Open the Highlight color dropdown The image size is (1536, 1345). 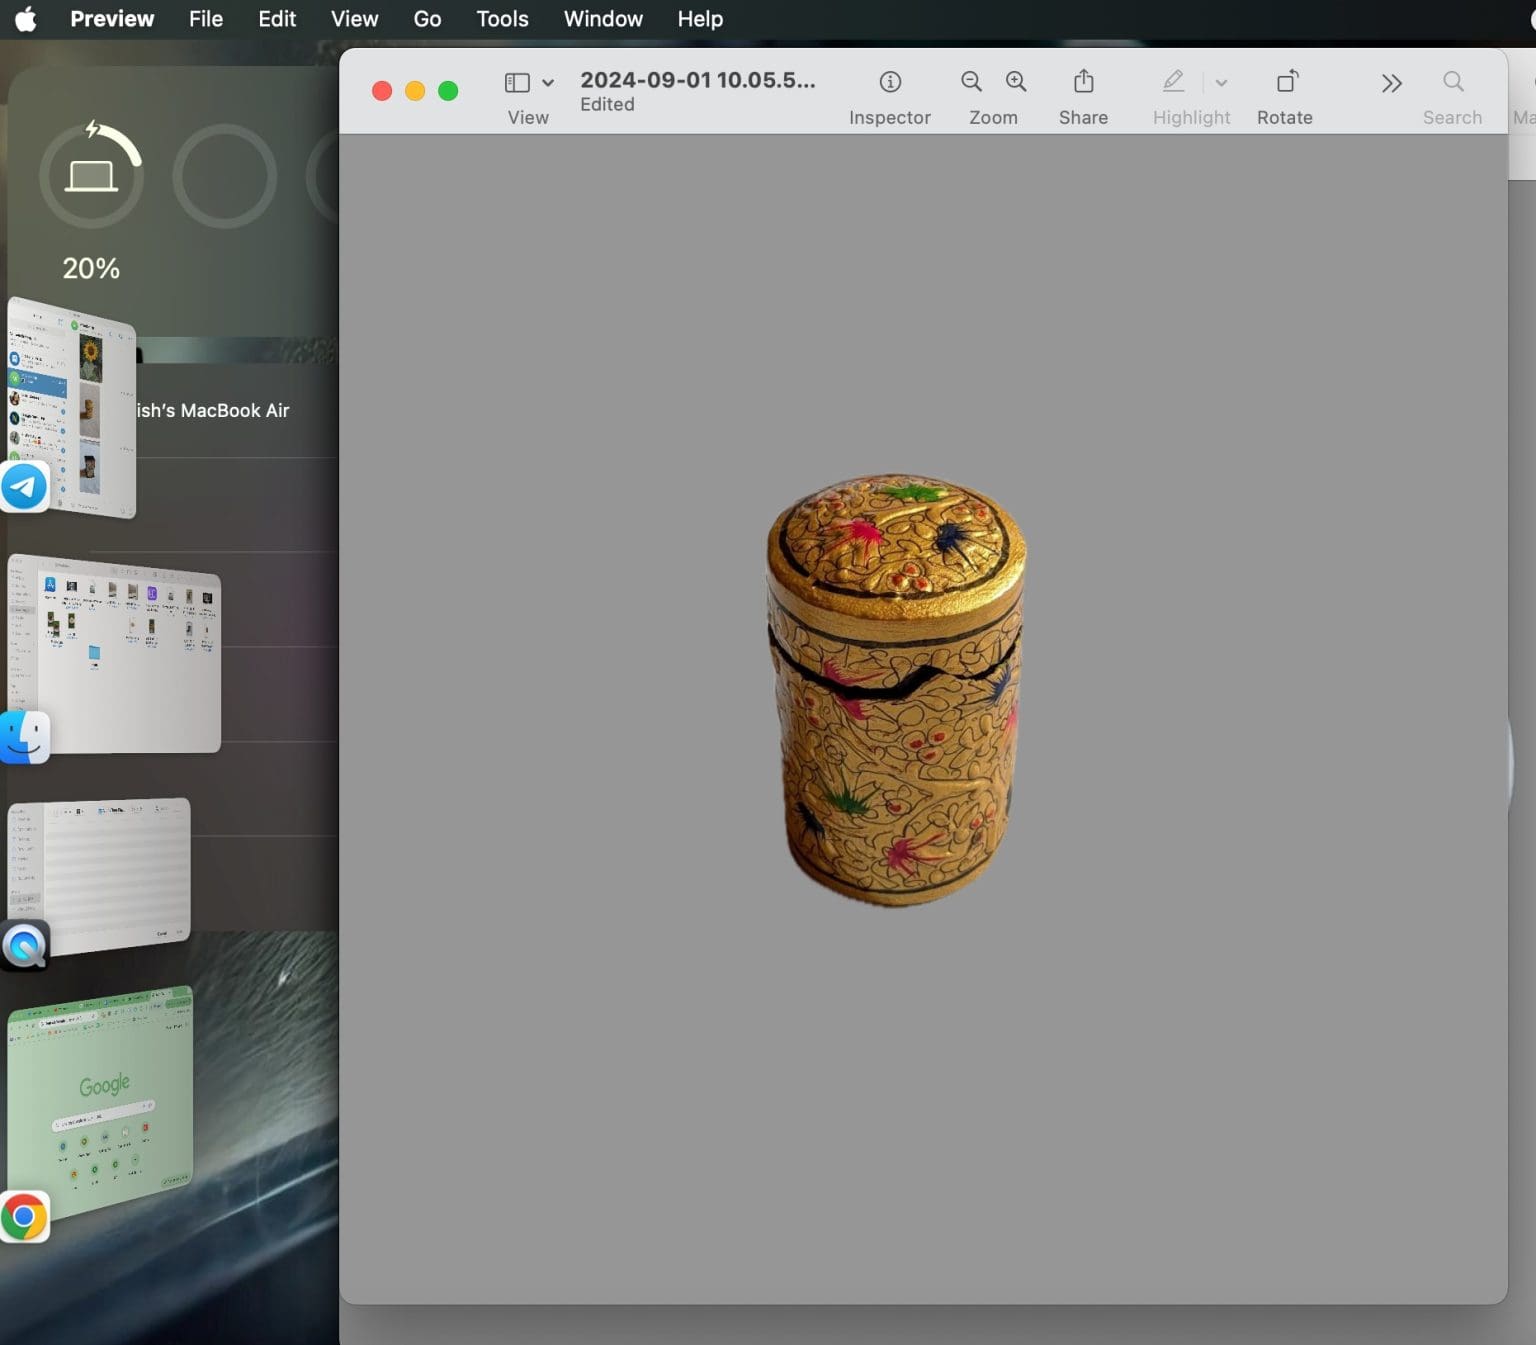(x=1221, y=83)
